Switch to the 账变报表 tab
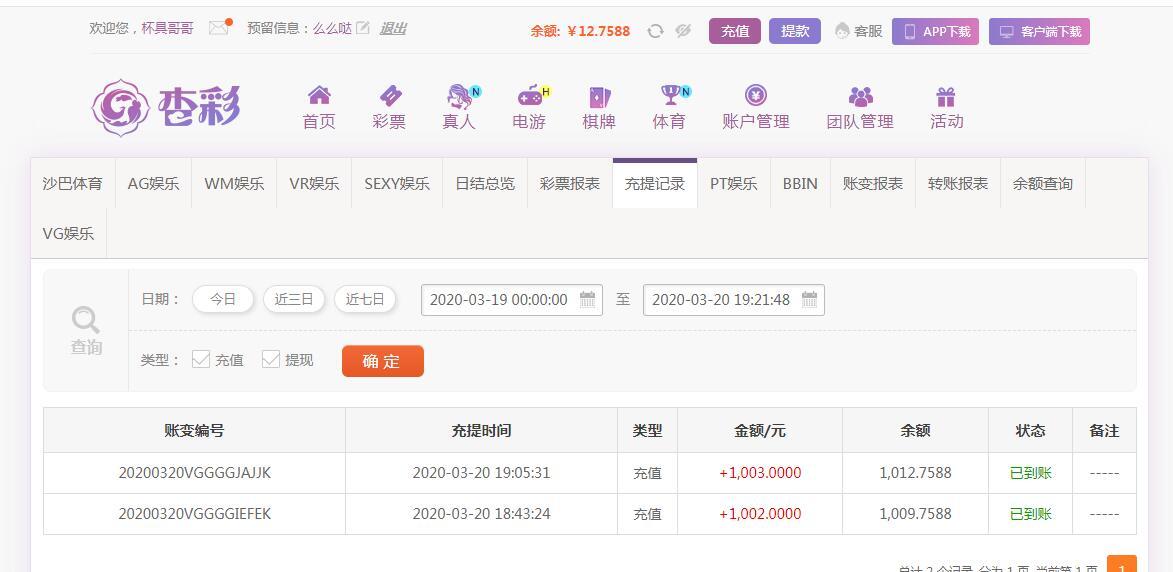 click(873, 183)
